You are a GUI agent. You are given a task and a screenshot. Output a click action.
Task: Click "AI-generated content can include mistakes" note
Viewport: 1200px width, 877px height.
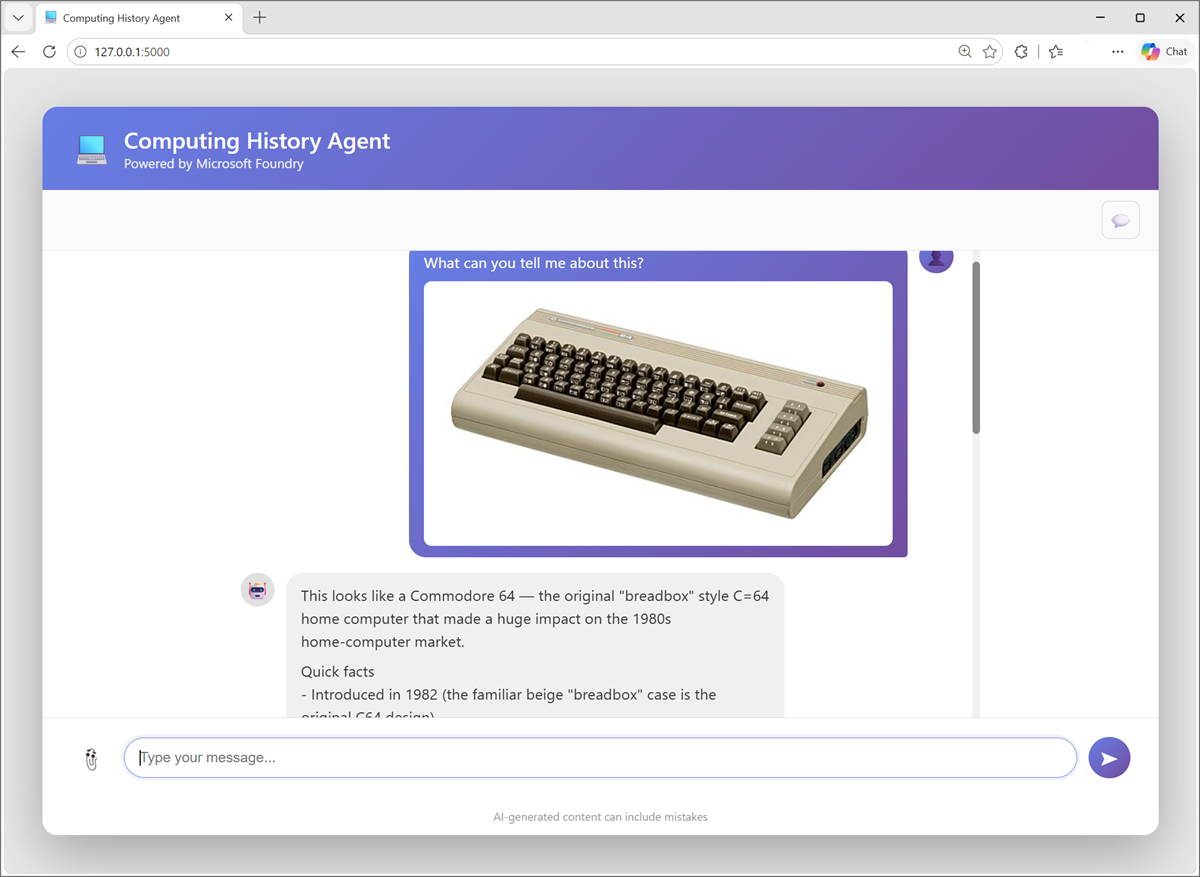600,817
